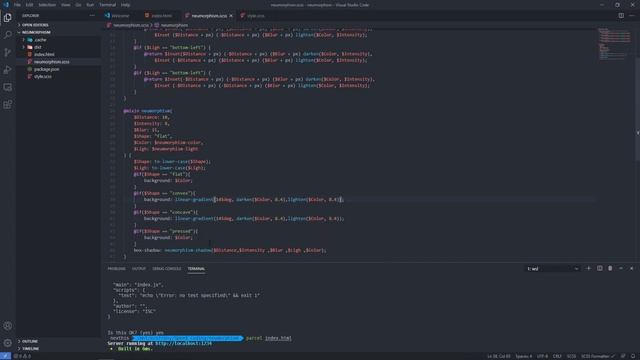Open editor more actions ellipsis

[x=631, y=16]
